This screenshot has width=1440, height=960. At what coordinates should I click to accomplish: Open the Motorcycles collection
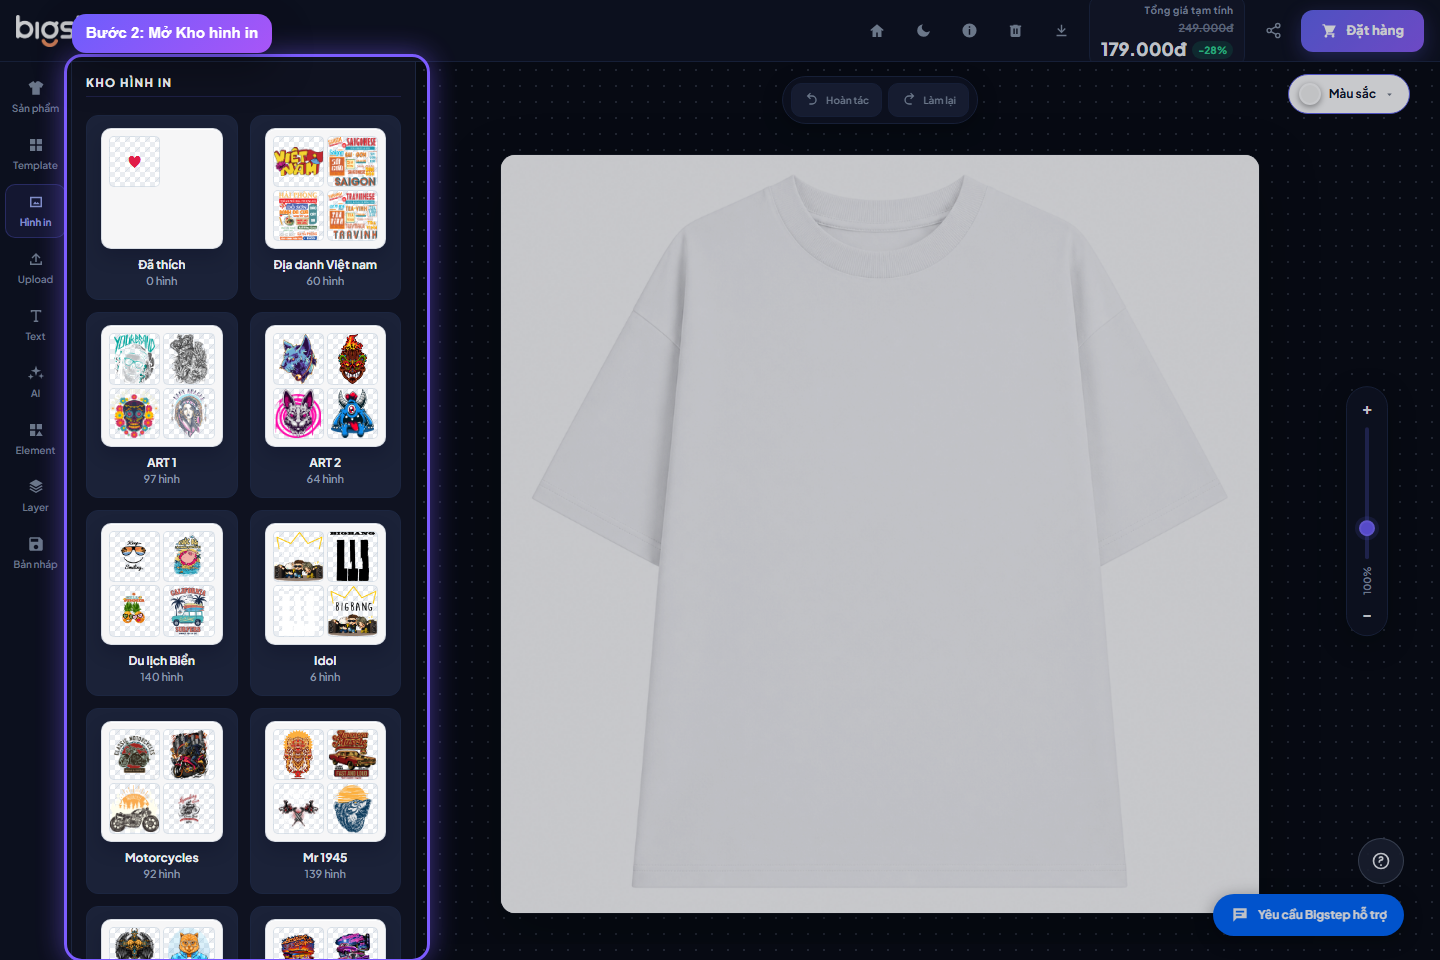(x=162, y=801)
